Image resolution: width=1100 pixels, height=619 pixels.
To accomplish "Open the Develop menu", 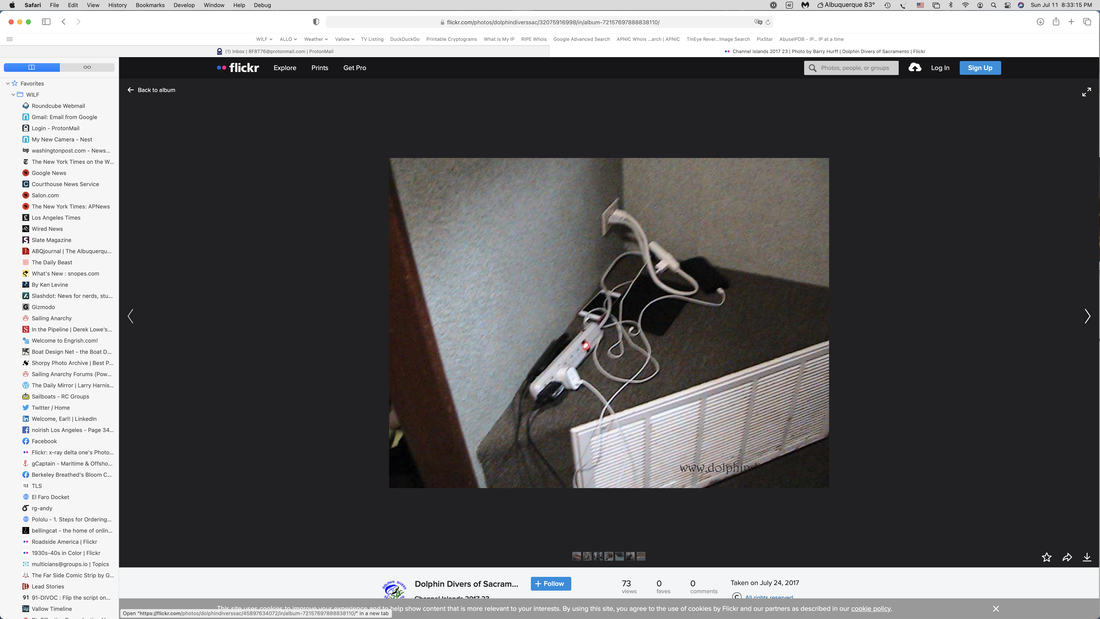I will click(184, 5).
